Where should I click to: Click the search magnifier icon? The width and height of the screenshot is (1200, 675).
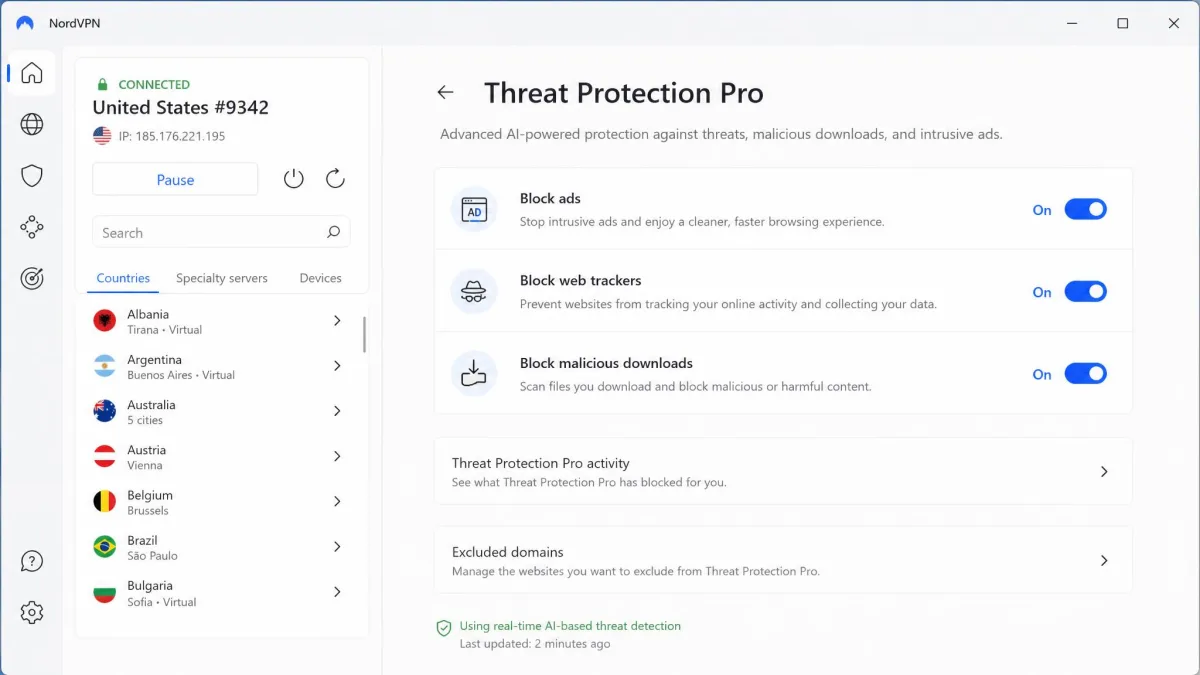(333, 232)
